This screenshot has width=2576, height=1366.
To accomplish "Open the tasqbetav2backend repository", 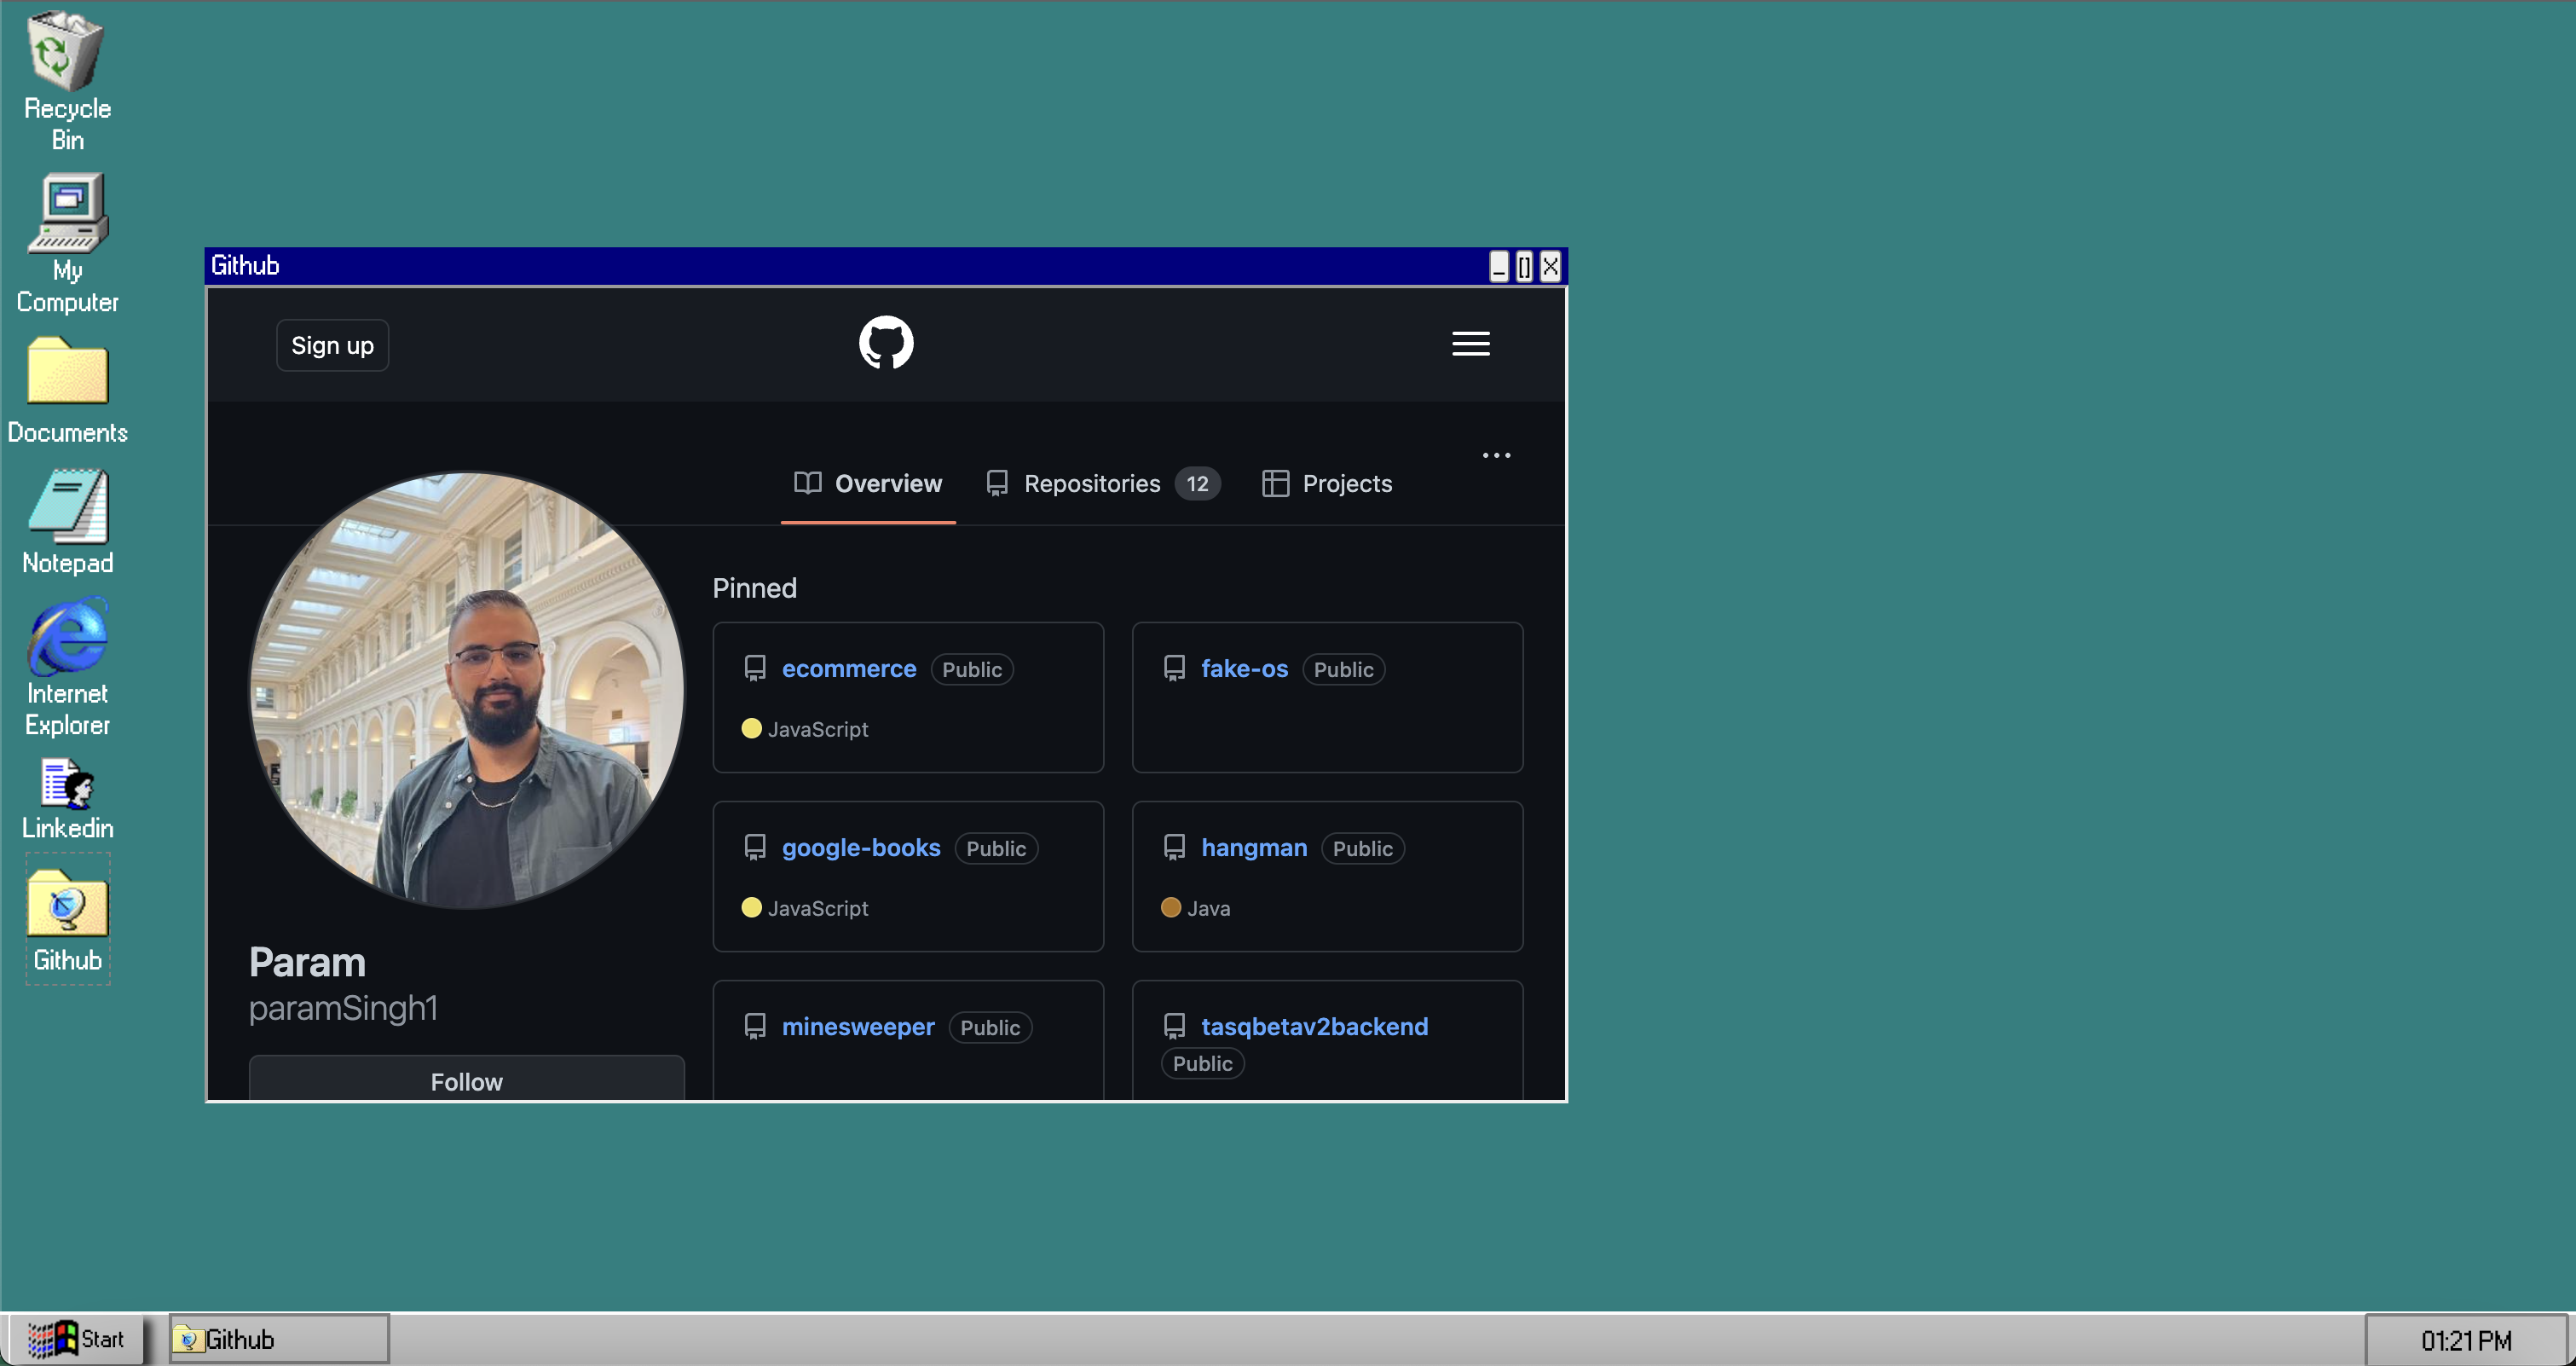I will [x=1312, y=1025].
